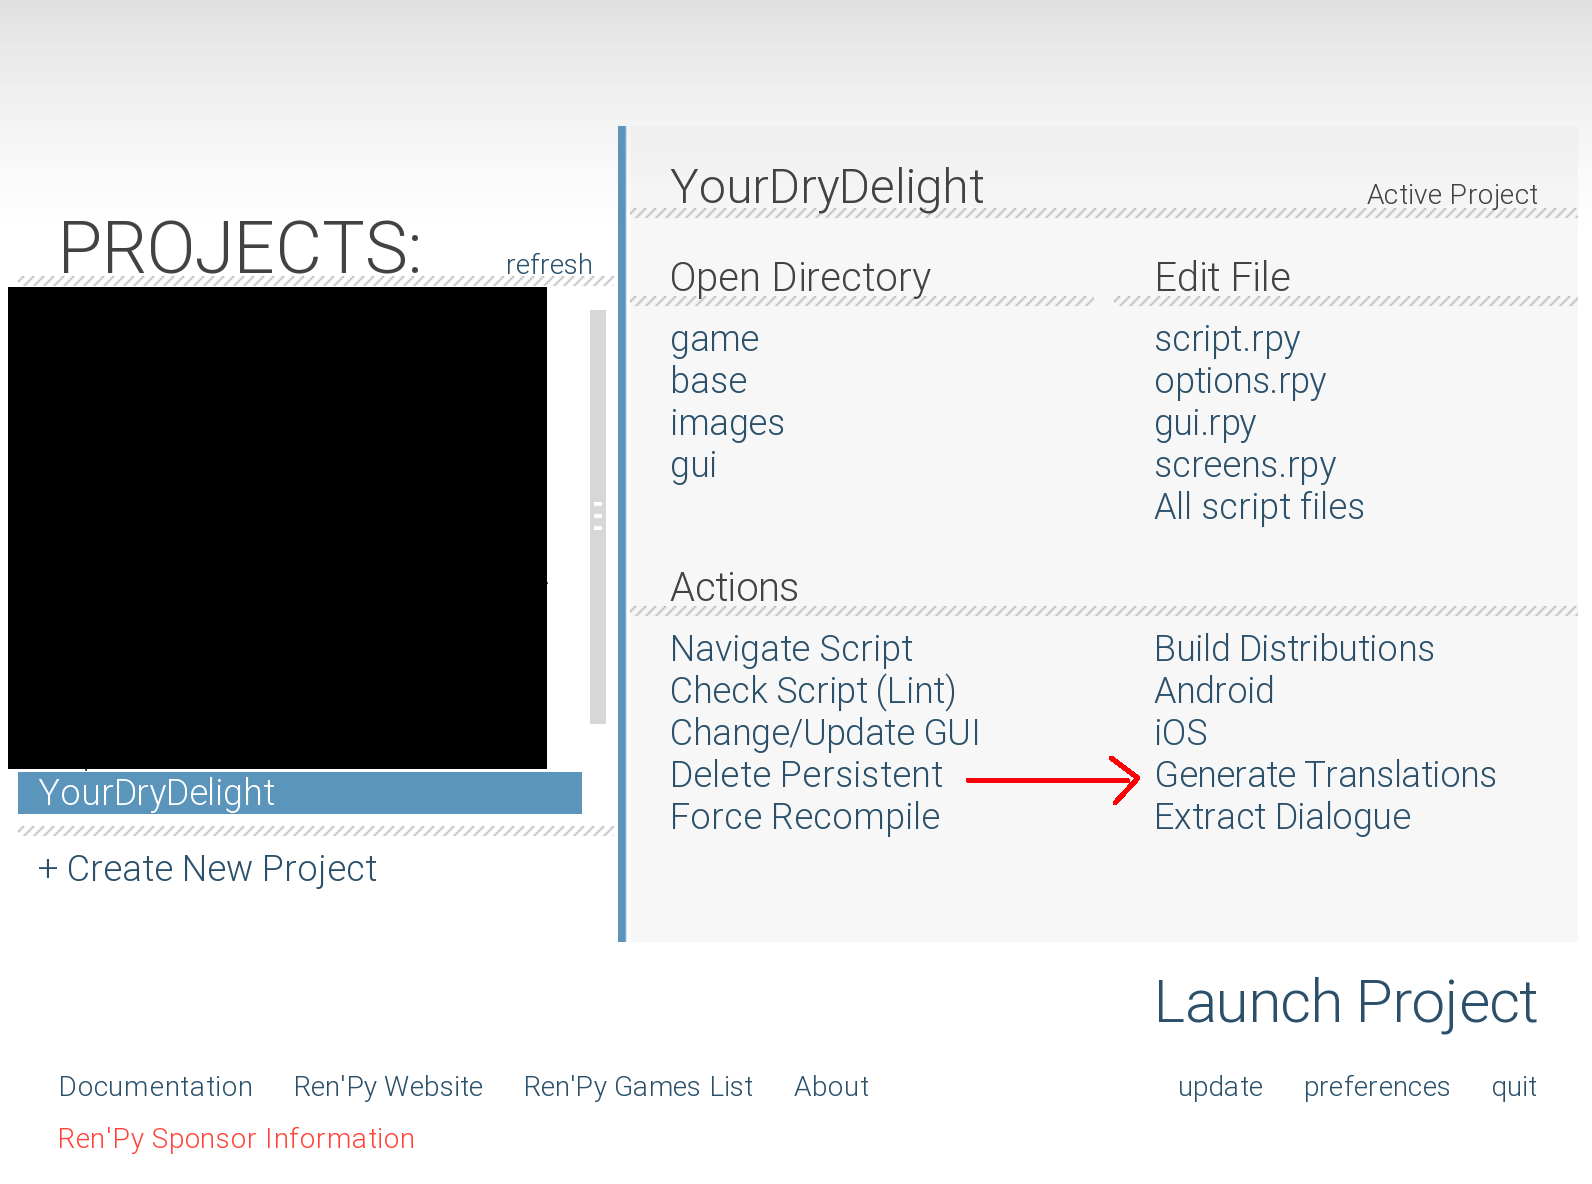The height and width of the screenshot is (1184, 1592).
Task: Open the base directory
Action: click(x=709, y=381)
